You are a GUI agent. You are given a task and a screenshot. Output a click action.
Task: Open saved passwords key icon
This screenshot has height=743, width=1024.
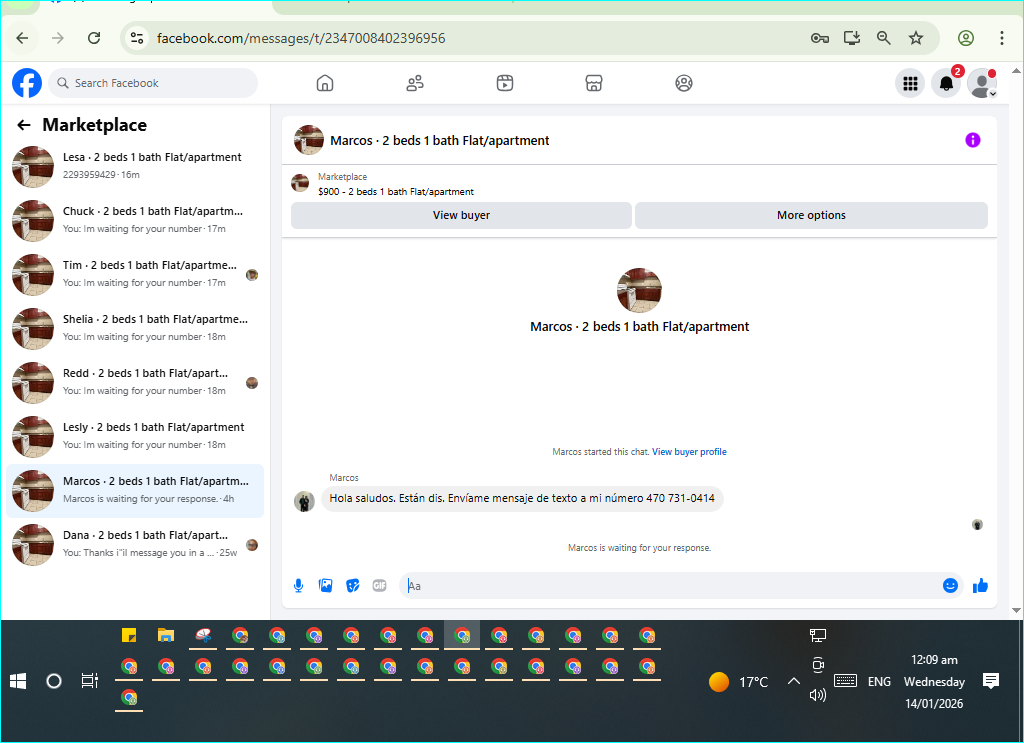coord(820,38)
